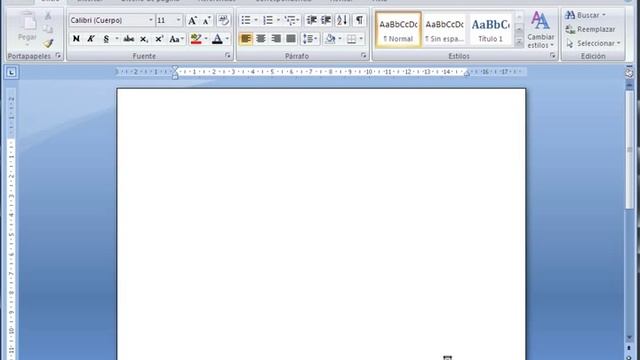
Task: Click the Shading paint bucket button
Action: (x=330, y=39)
